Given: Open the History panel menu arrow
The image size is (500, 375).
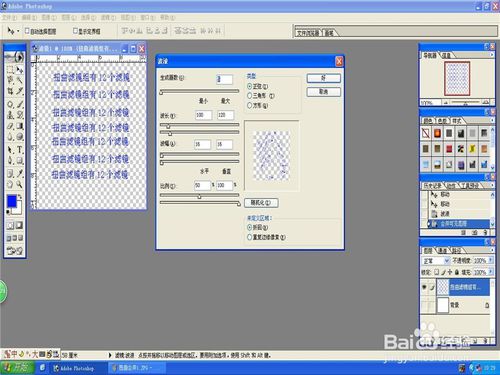Looking at the screenshot, I should [492, 185].
